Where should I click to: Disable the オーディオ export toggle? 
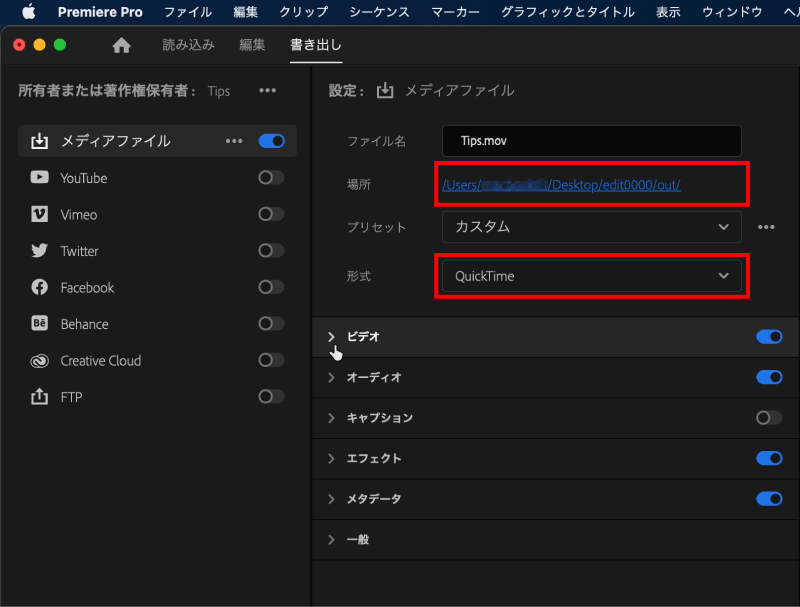[x=769, y=377]
